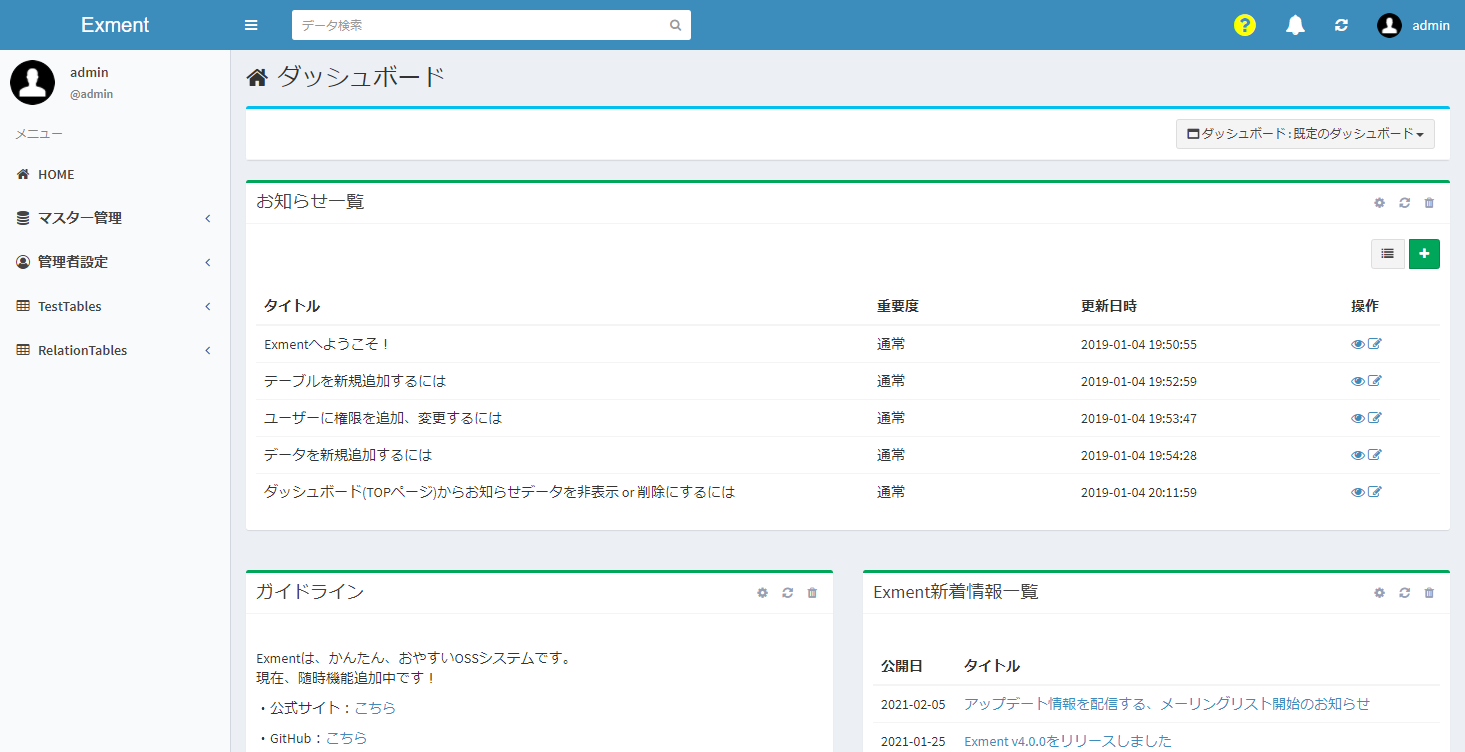Open the ダッシュボード selector dropdown
1465x752 pixels.
click(1305, 133)
